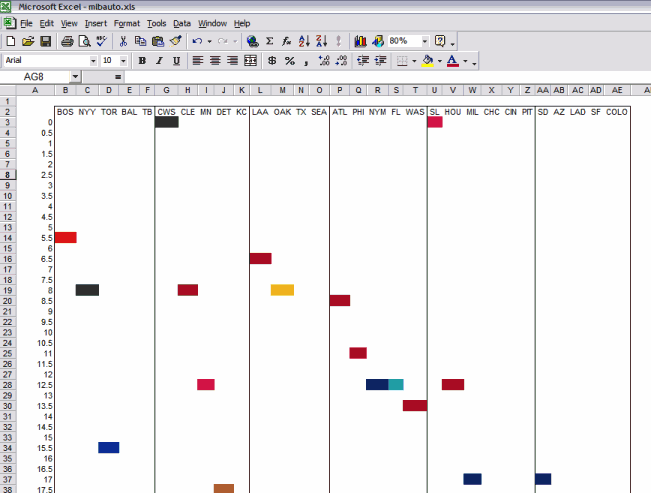Create a new workbook with New icon
651x493 pixels.
(11, 41)
